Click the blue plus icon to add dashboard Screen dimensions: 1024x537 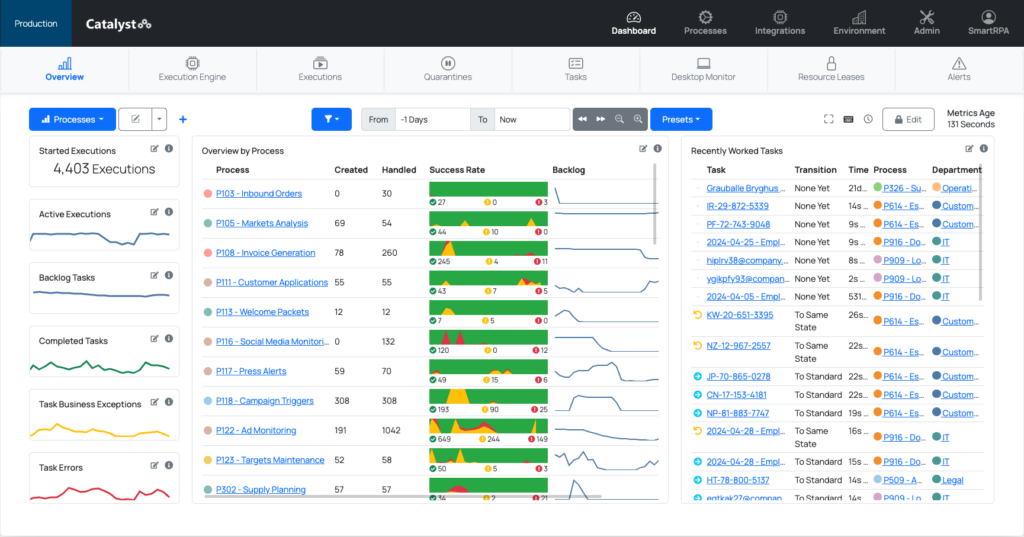[x=183, y=119]
